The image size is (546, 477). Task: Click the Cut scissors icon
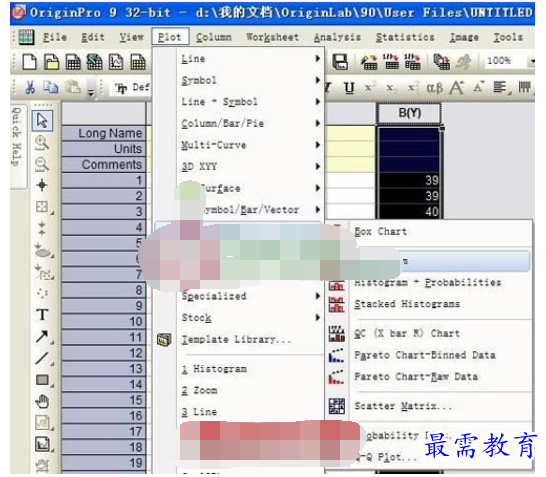pos(30,87)
